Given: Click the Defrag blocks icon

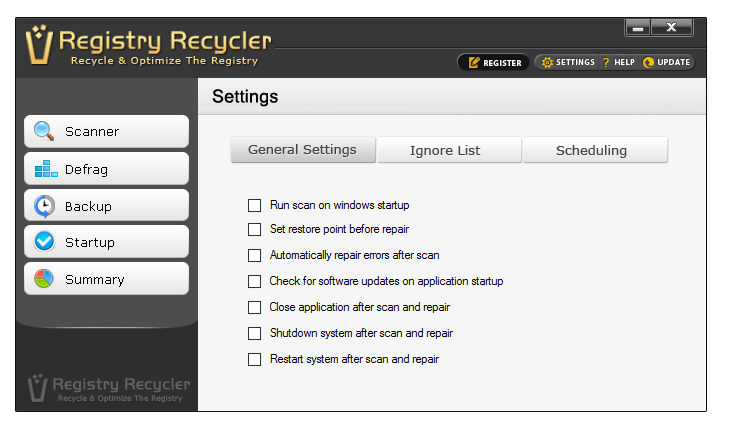Looking at the screenshot, I should tap(46, 169).
